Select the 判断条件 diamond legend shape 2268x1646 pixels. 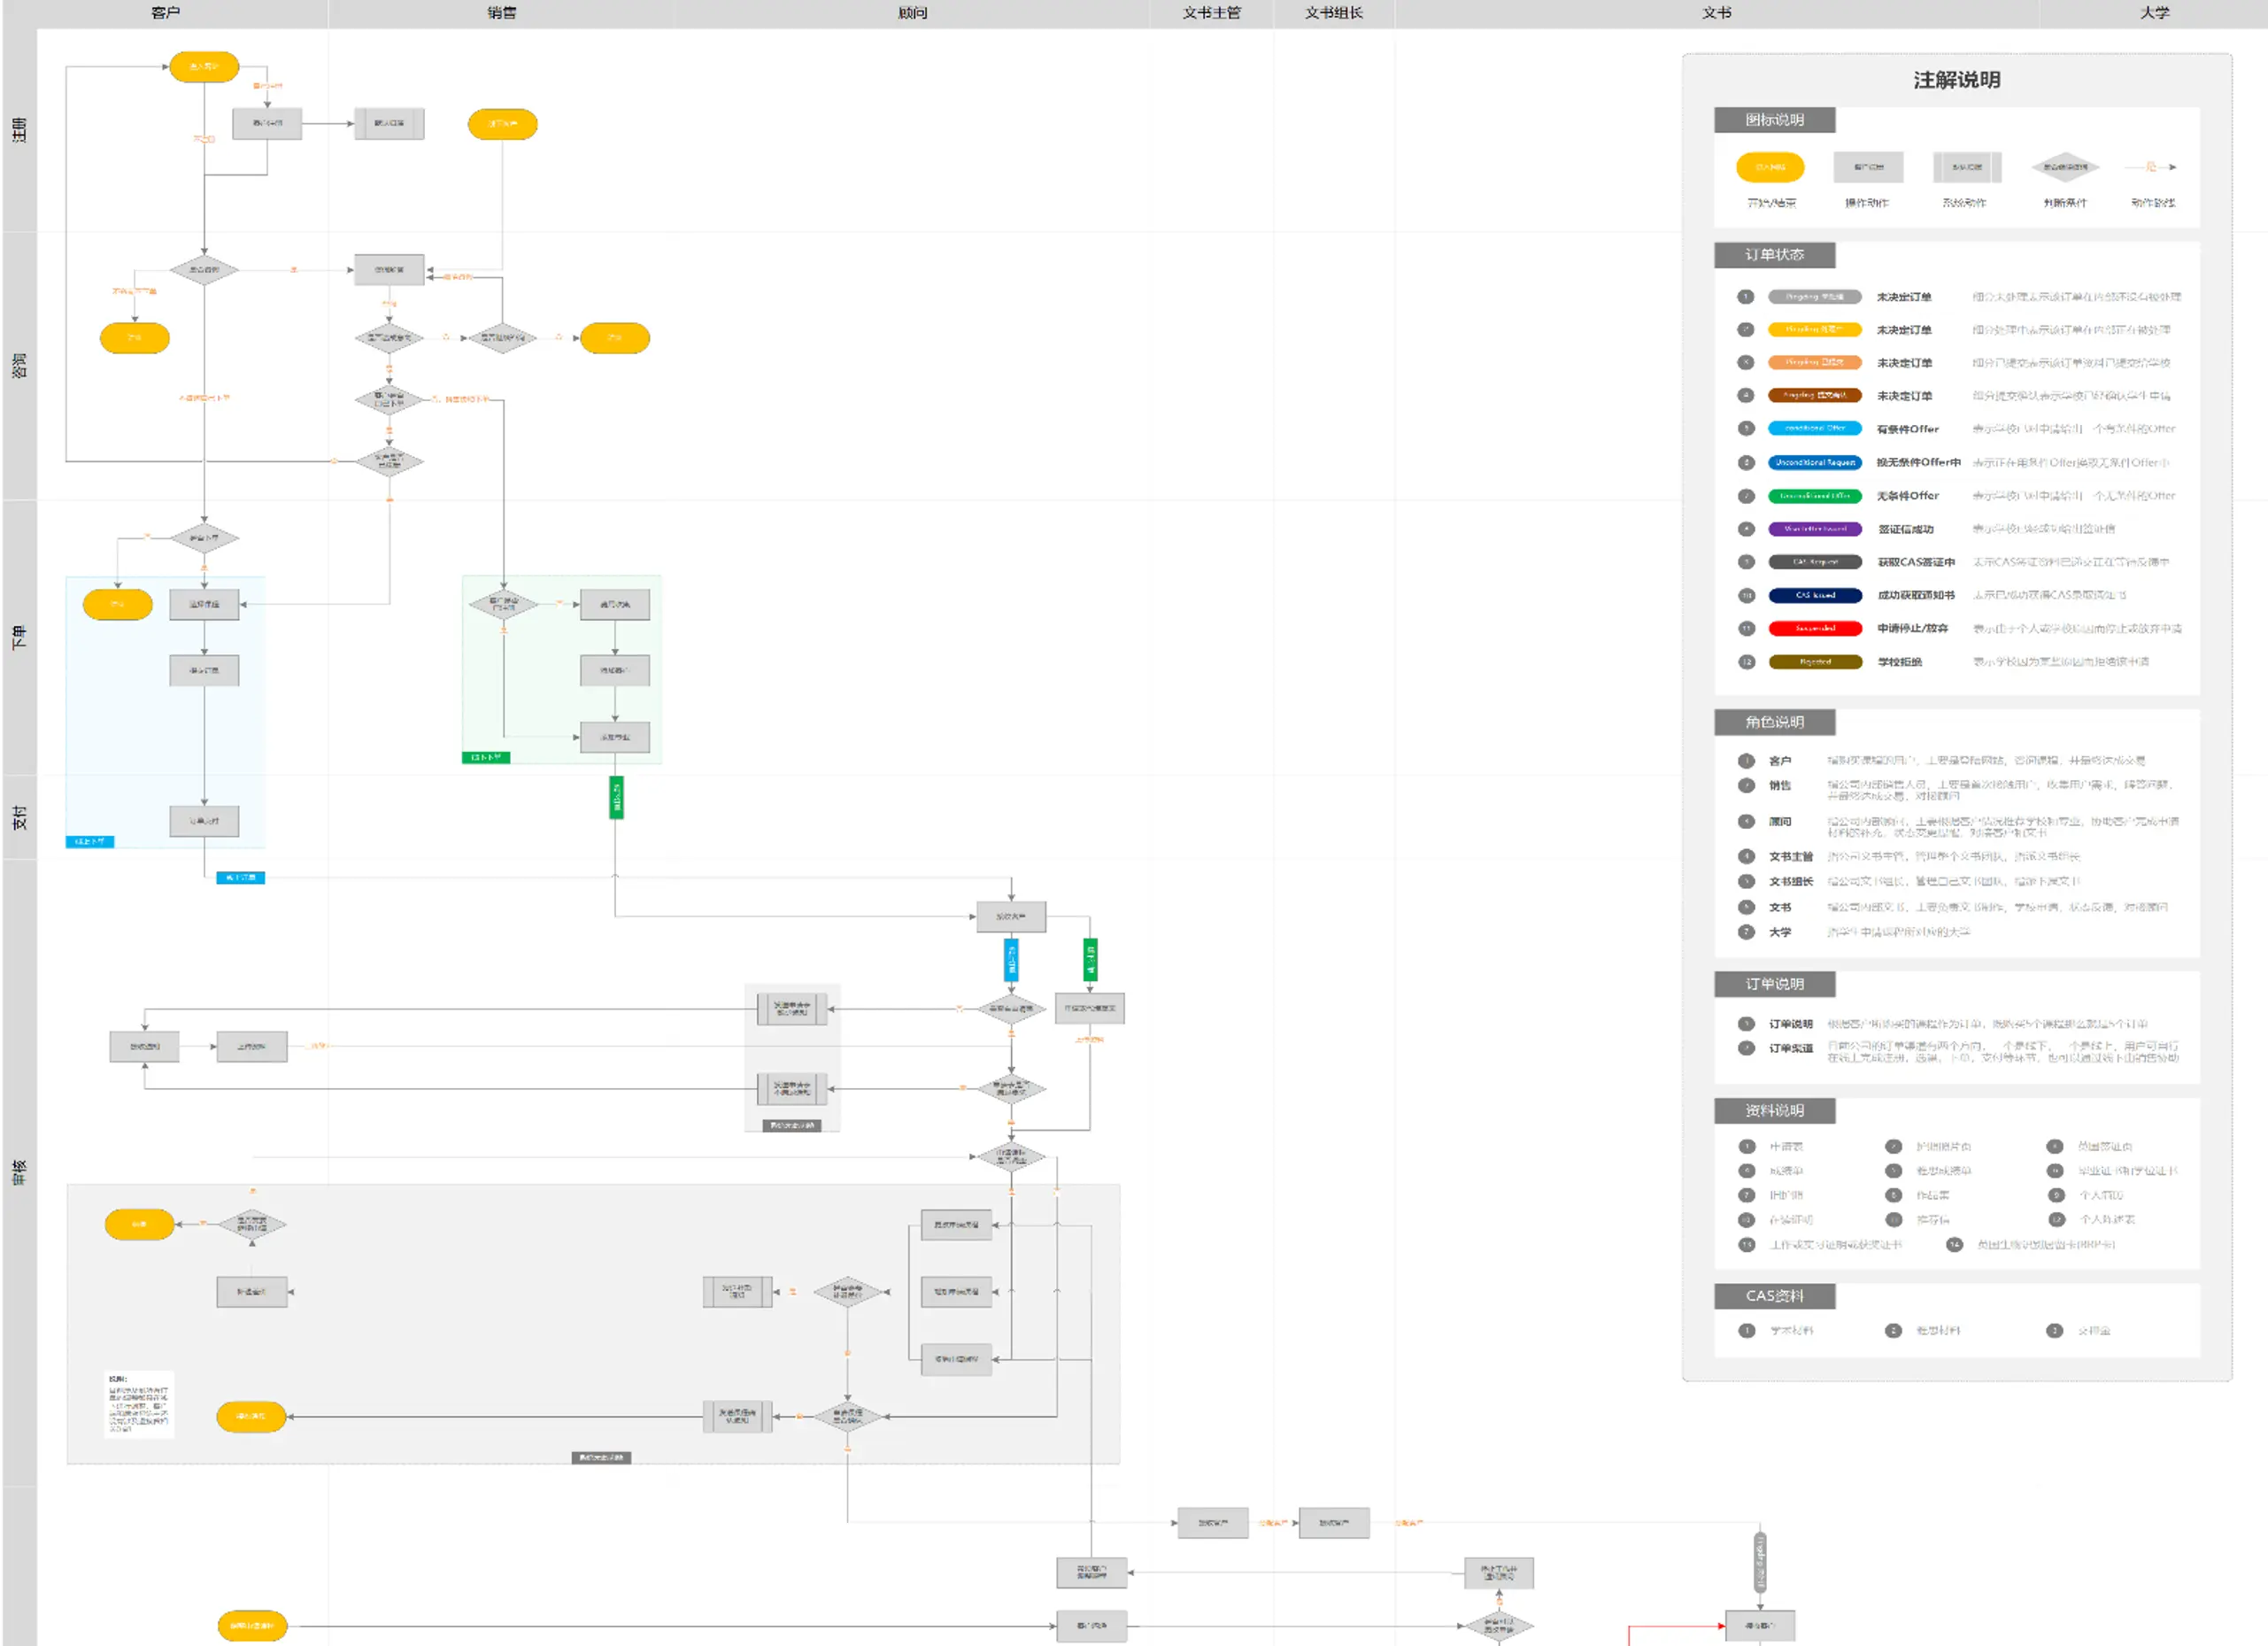tap(2065, 167)
